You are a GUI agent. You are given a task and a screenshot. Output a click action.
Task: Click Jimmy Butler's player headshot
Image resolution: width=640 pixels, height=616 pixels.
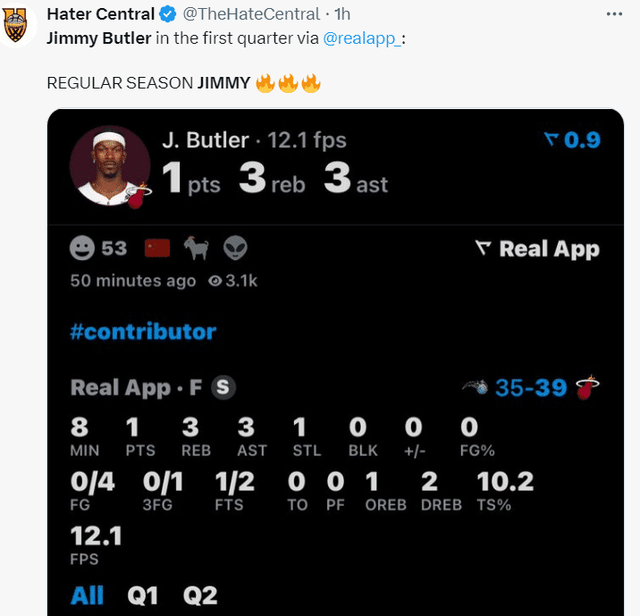point(109,166)
